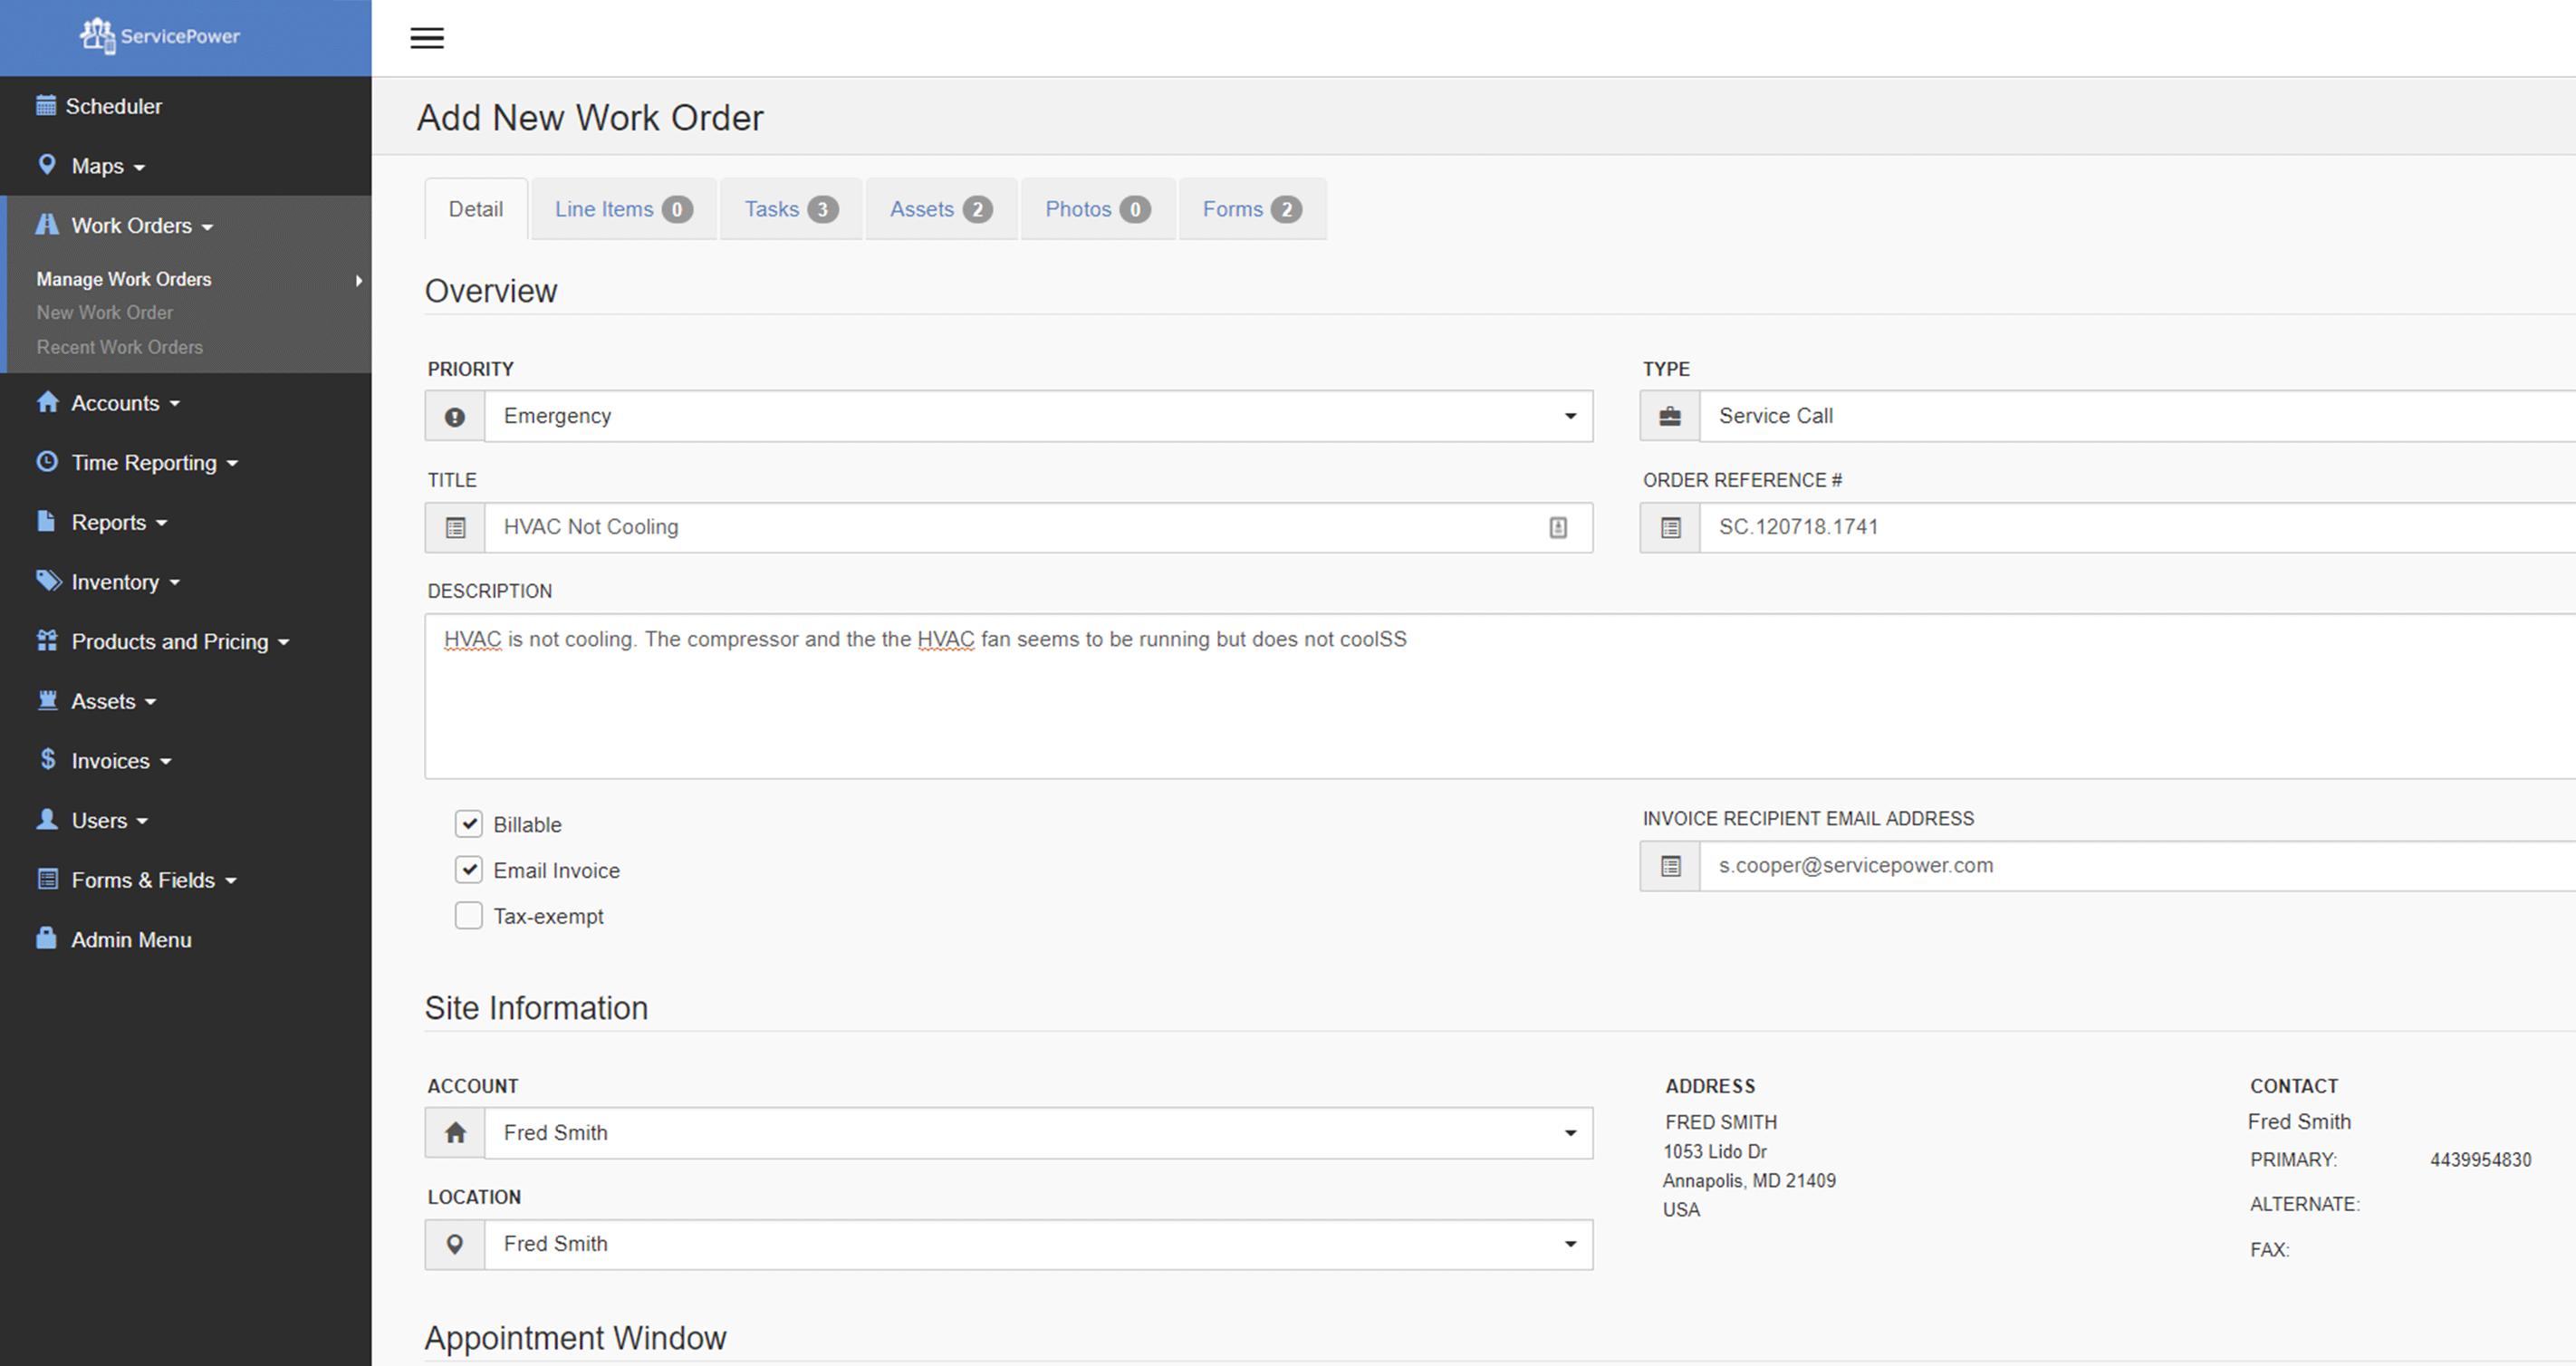
Task: Click the Order Reference input SC.120718.1741
Action: (2137, 527)
